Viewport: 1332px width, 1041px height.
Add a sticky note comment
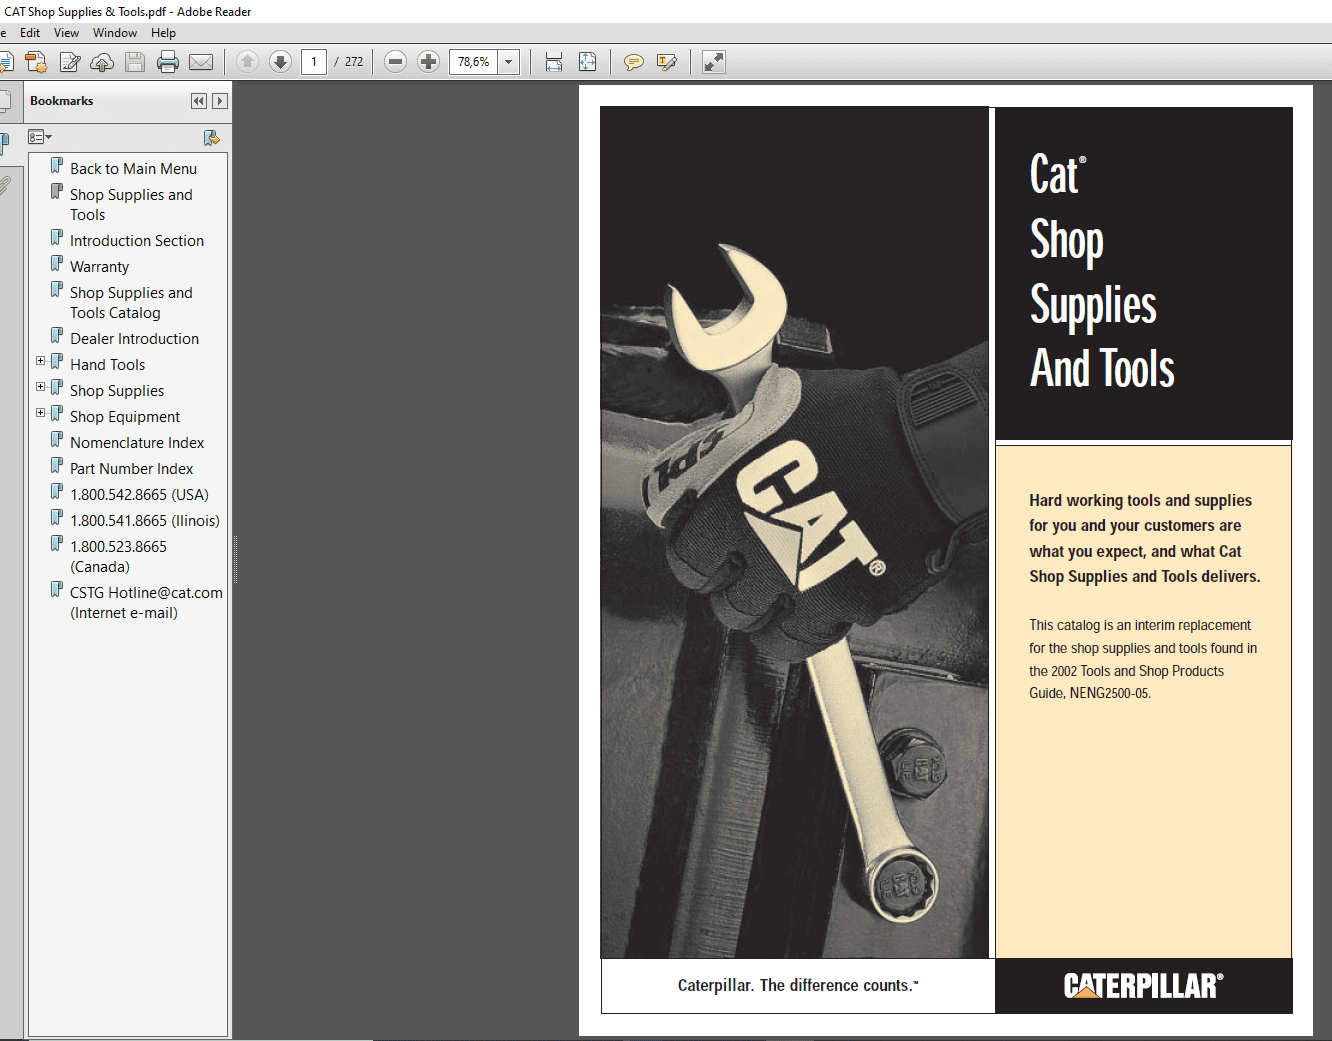pos(633,62)
